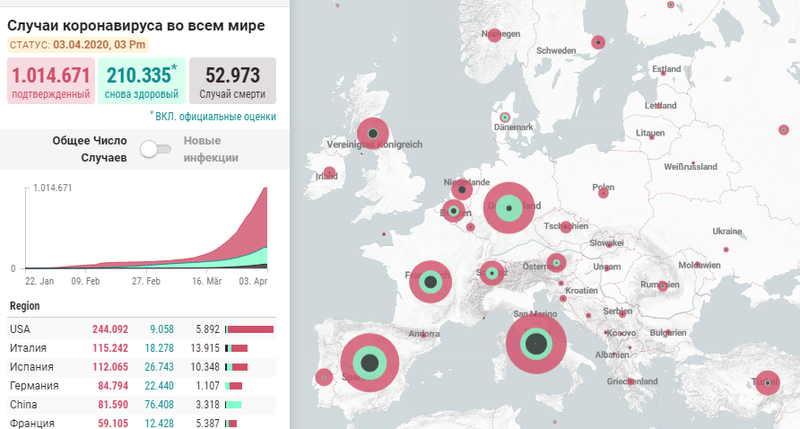This screenshot has width=800, height=429.
Task: Click the Italy case bubble on map
Action: 536,344
